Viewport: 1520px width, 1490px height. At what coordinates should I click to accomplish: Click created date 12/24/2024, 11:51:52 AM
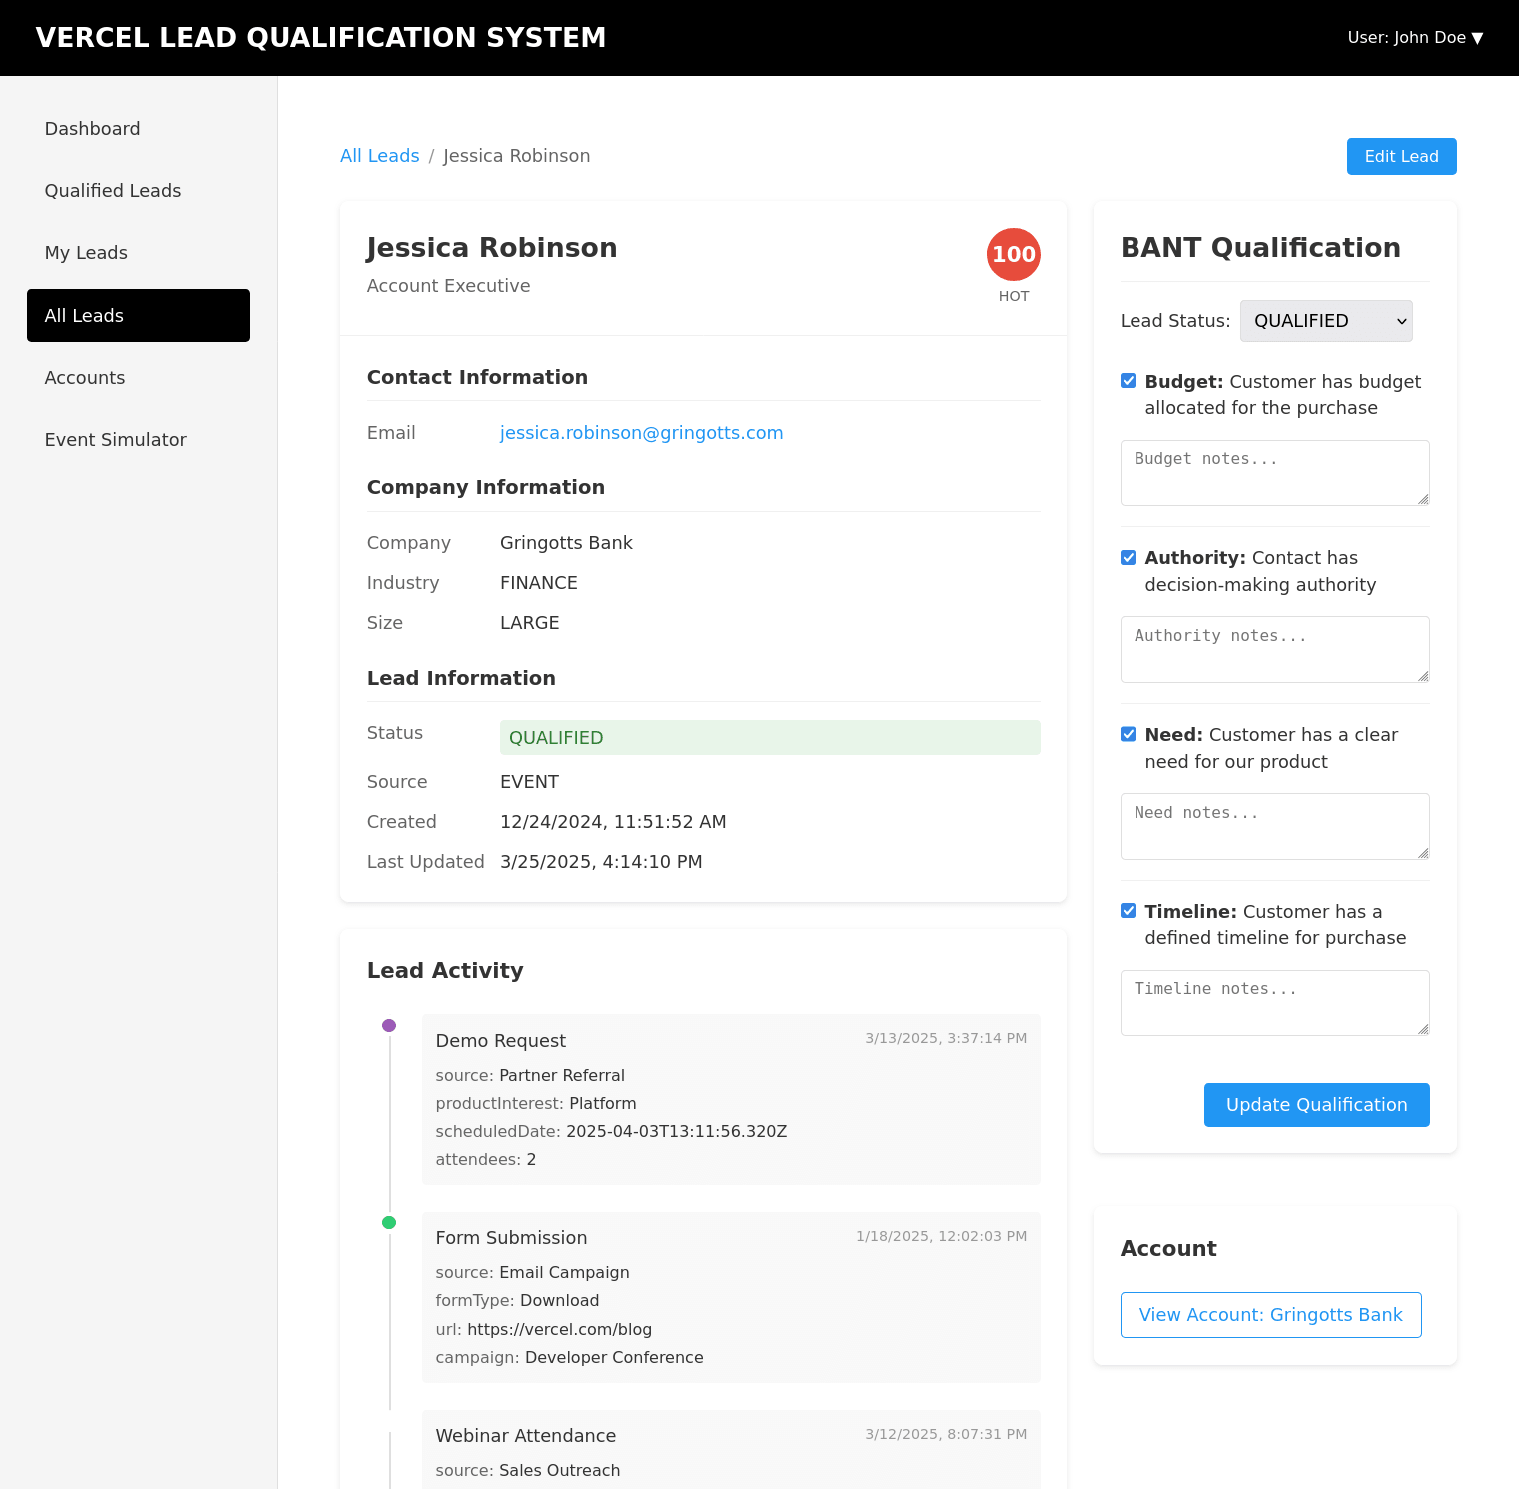613,822
